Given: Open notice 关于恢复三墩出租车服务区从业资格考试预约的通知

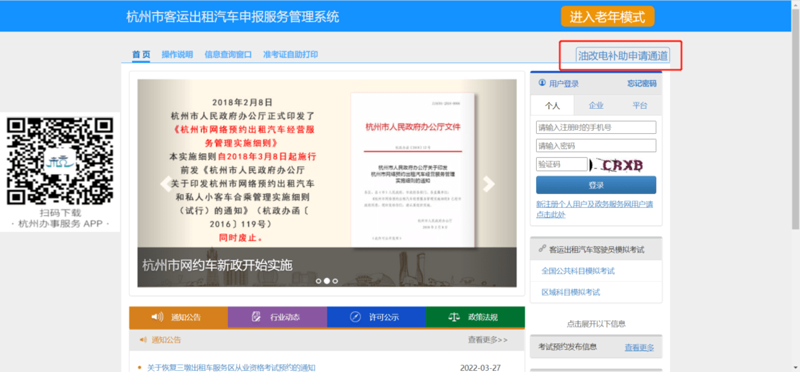Looking at the screenshot, I should click(x=231, y=367).
